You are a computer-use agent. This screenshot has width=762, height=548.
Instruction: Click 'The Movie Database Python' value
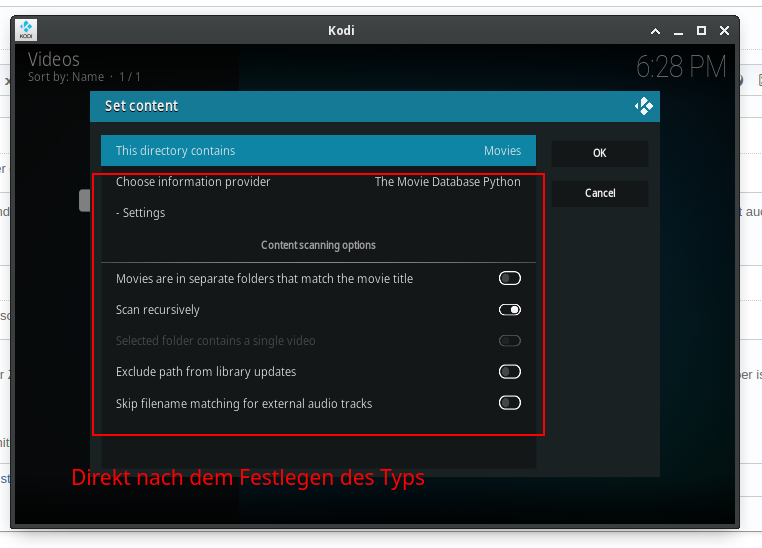447,182
